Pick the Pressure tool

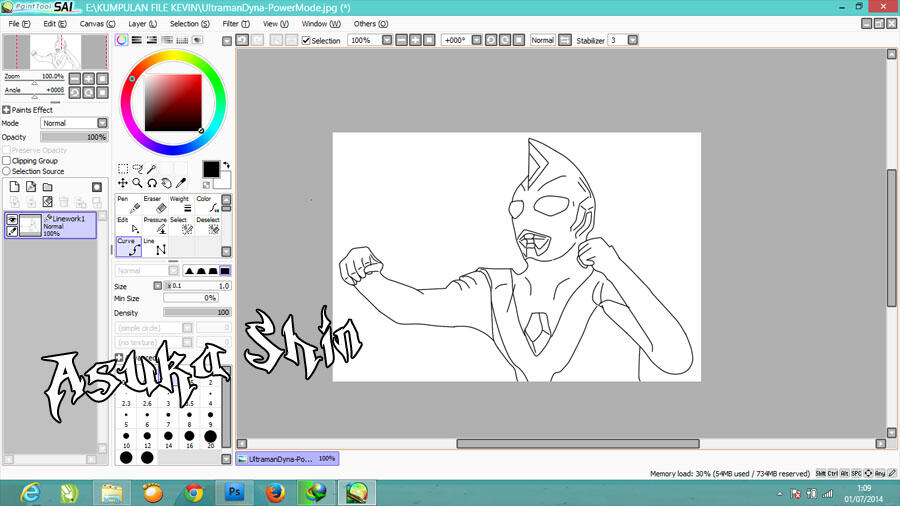tap(155, 225)
